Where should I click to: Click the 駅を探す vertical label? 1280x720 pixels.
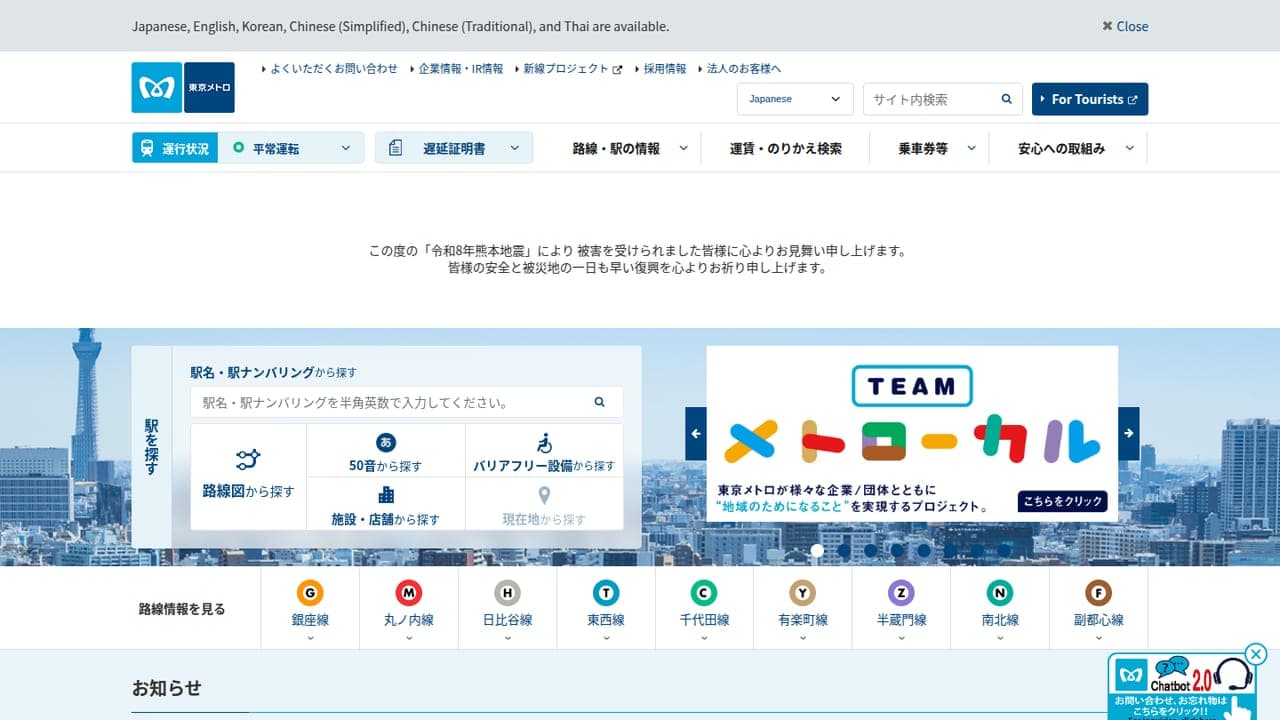coord(151,447)
